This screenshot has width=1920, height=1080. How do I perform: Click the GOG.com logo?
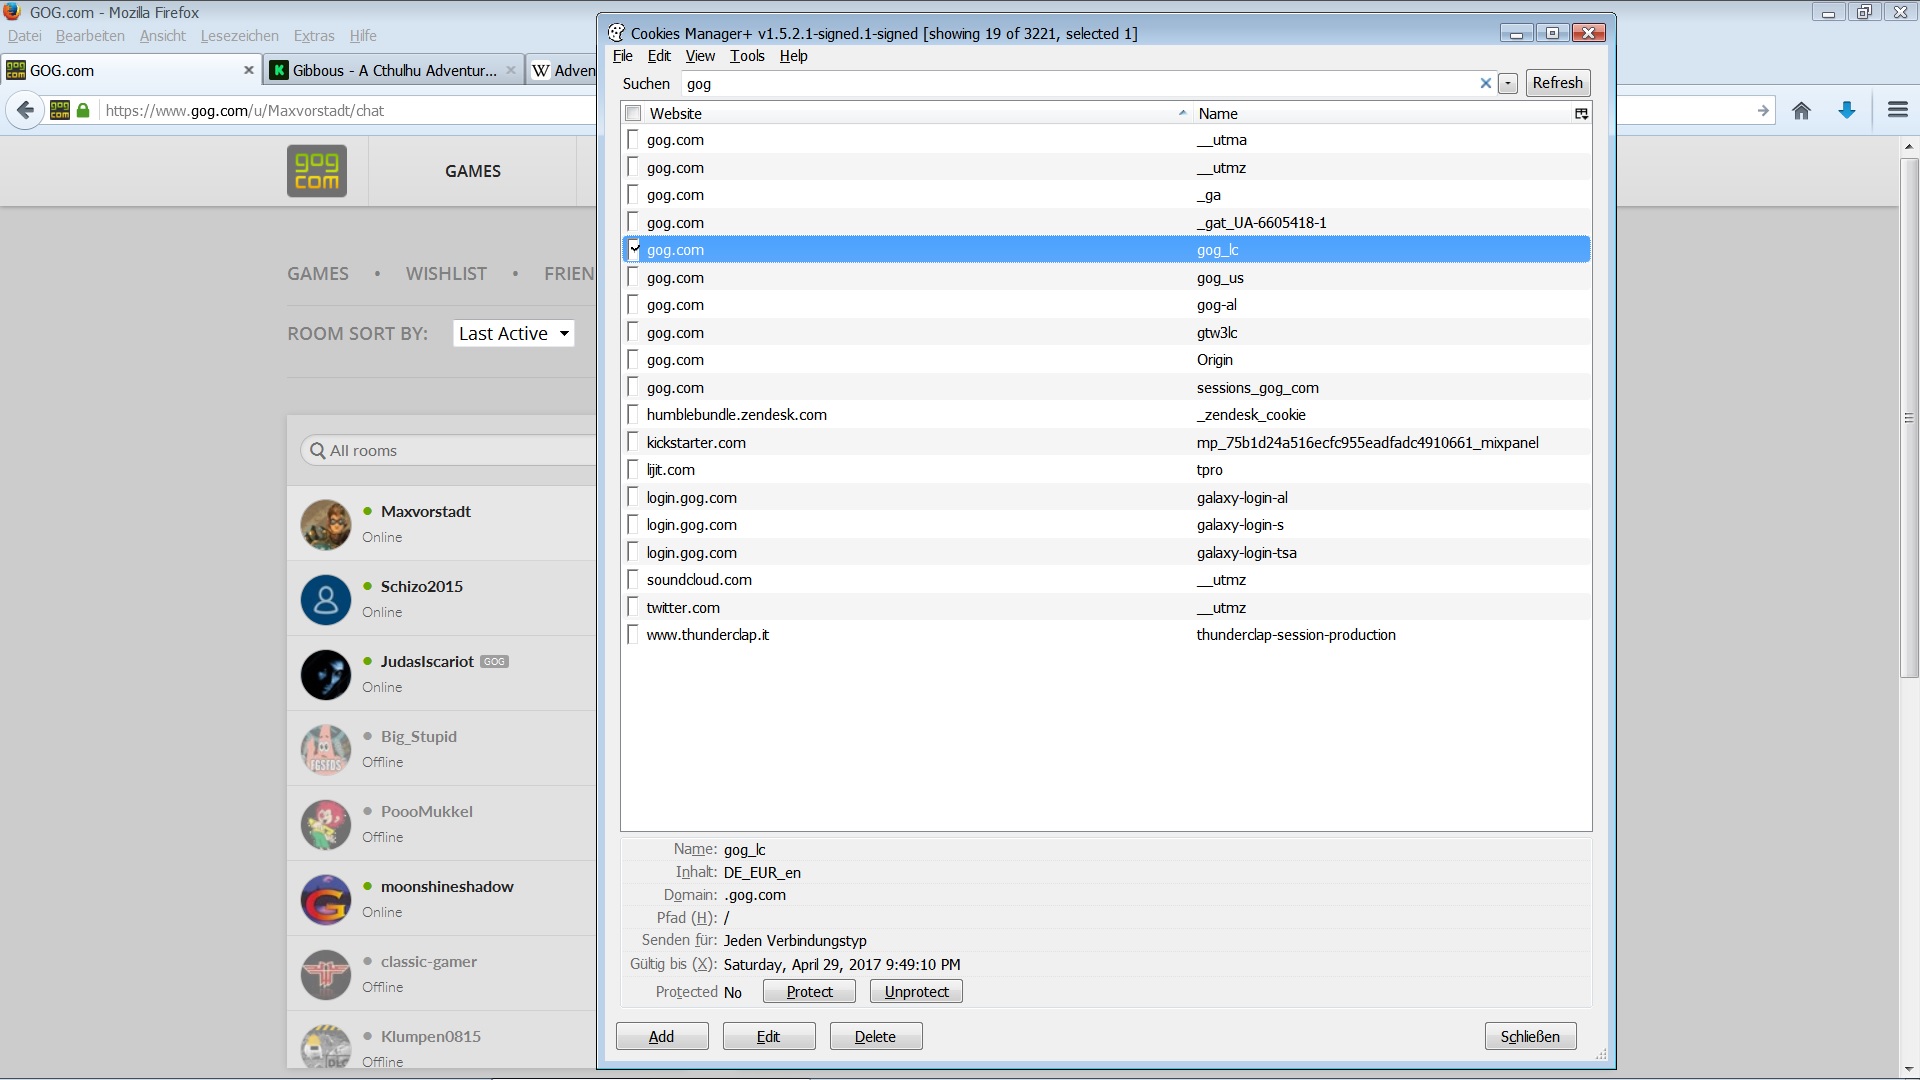[317, 171]
